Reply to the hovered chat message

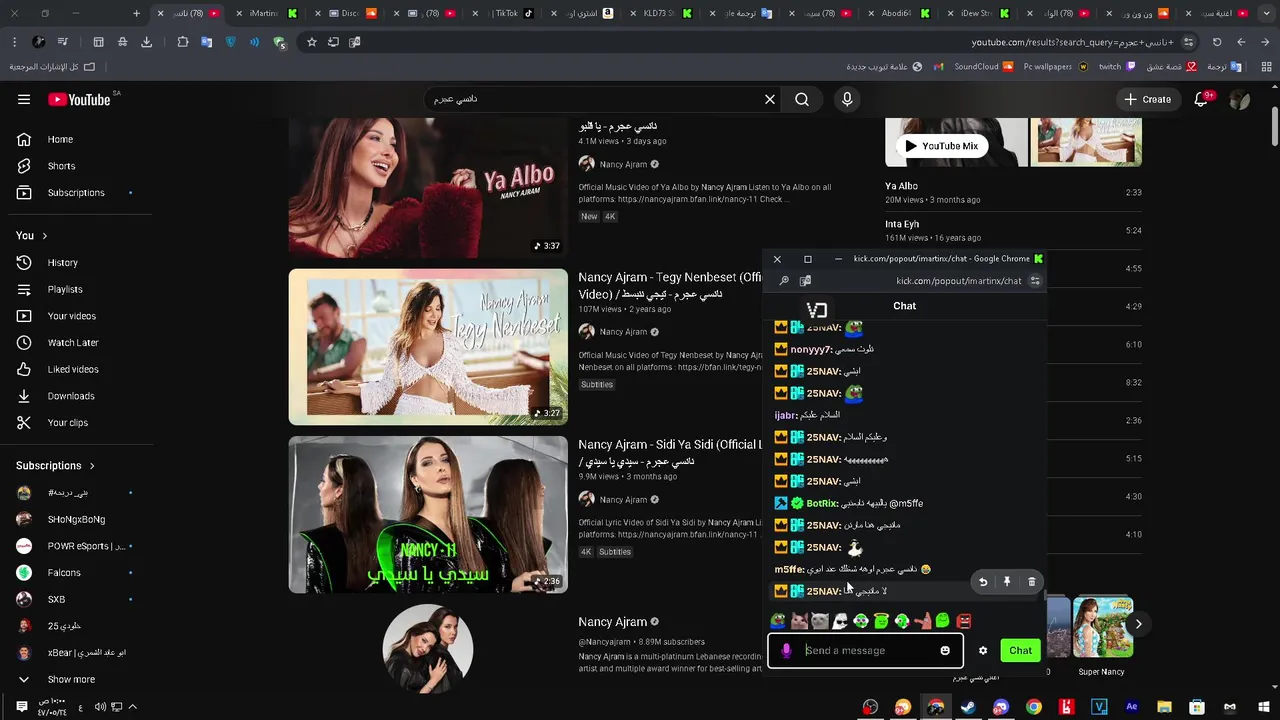tap(983, 582)
